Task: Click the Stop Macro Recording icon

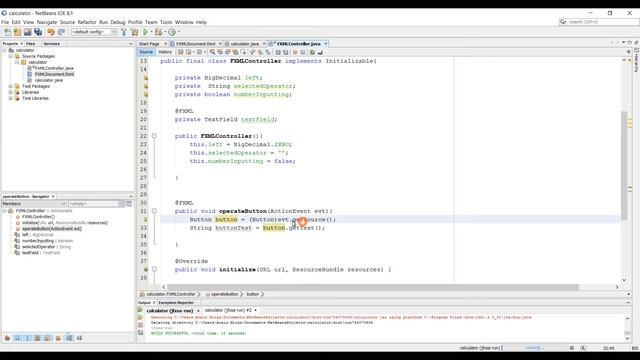Action: pyautogui.click(x=303, y=52)
